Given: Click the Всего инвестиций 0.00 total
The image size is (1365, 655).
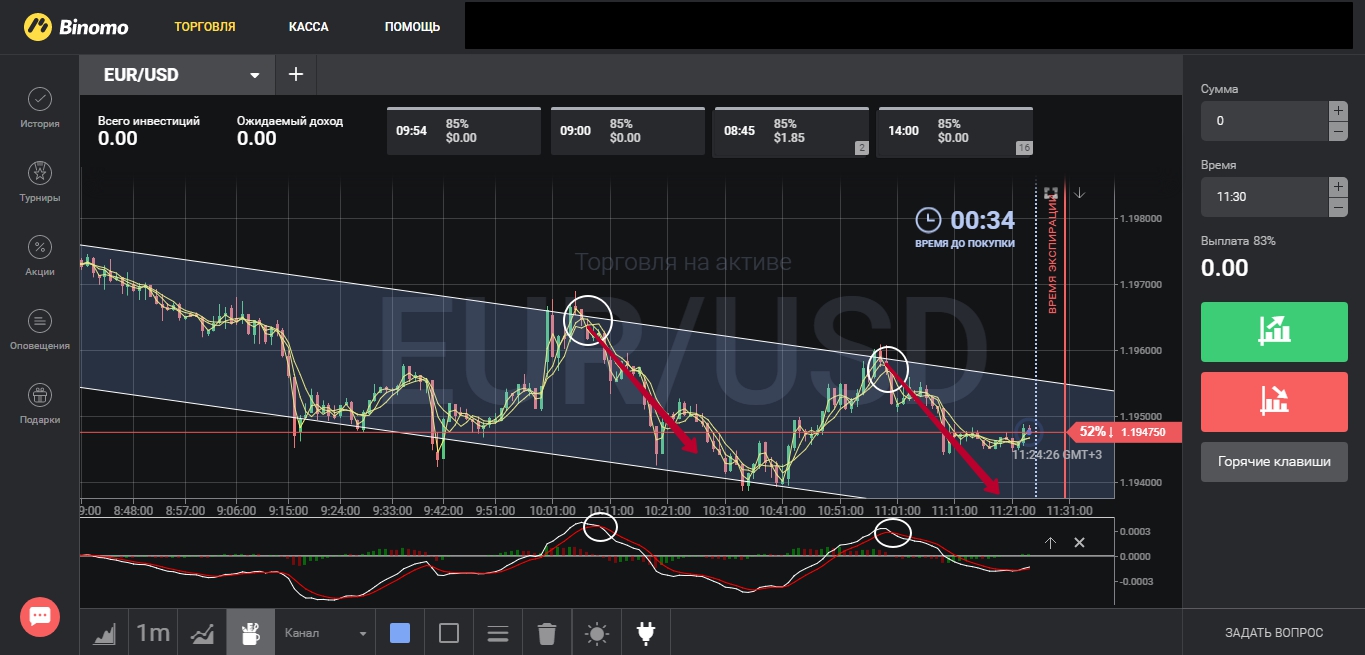Looking at the screenshot, I should click(149, 131).
